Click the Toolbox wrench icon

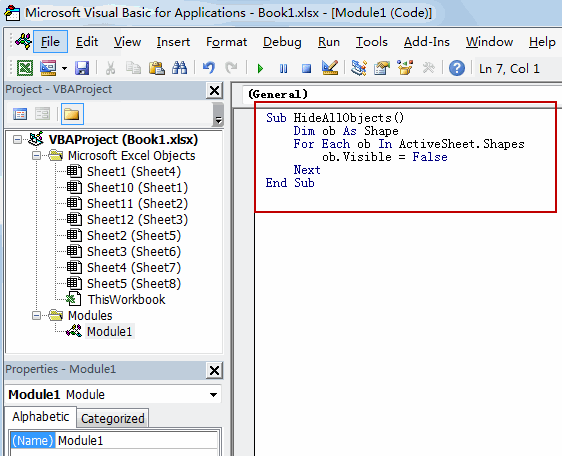pyautogui.click(x=428, y=68)
